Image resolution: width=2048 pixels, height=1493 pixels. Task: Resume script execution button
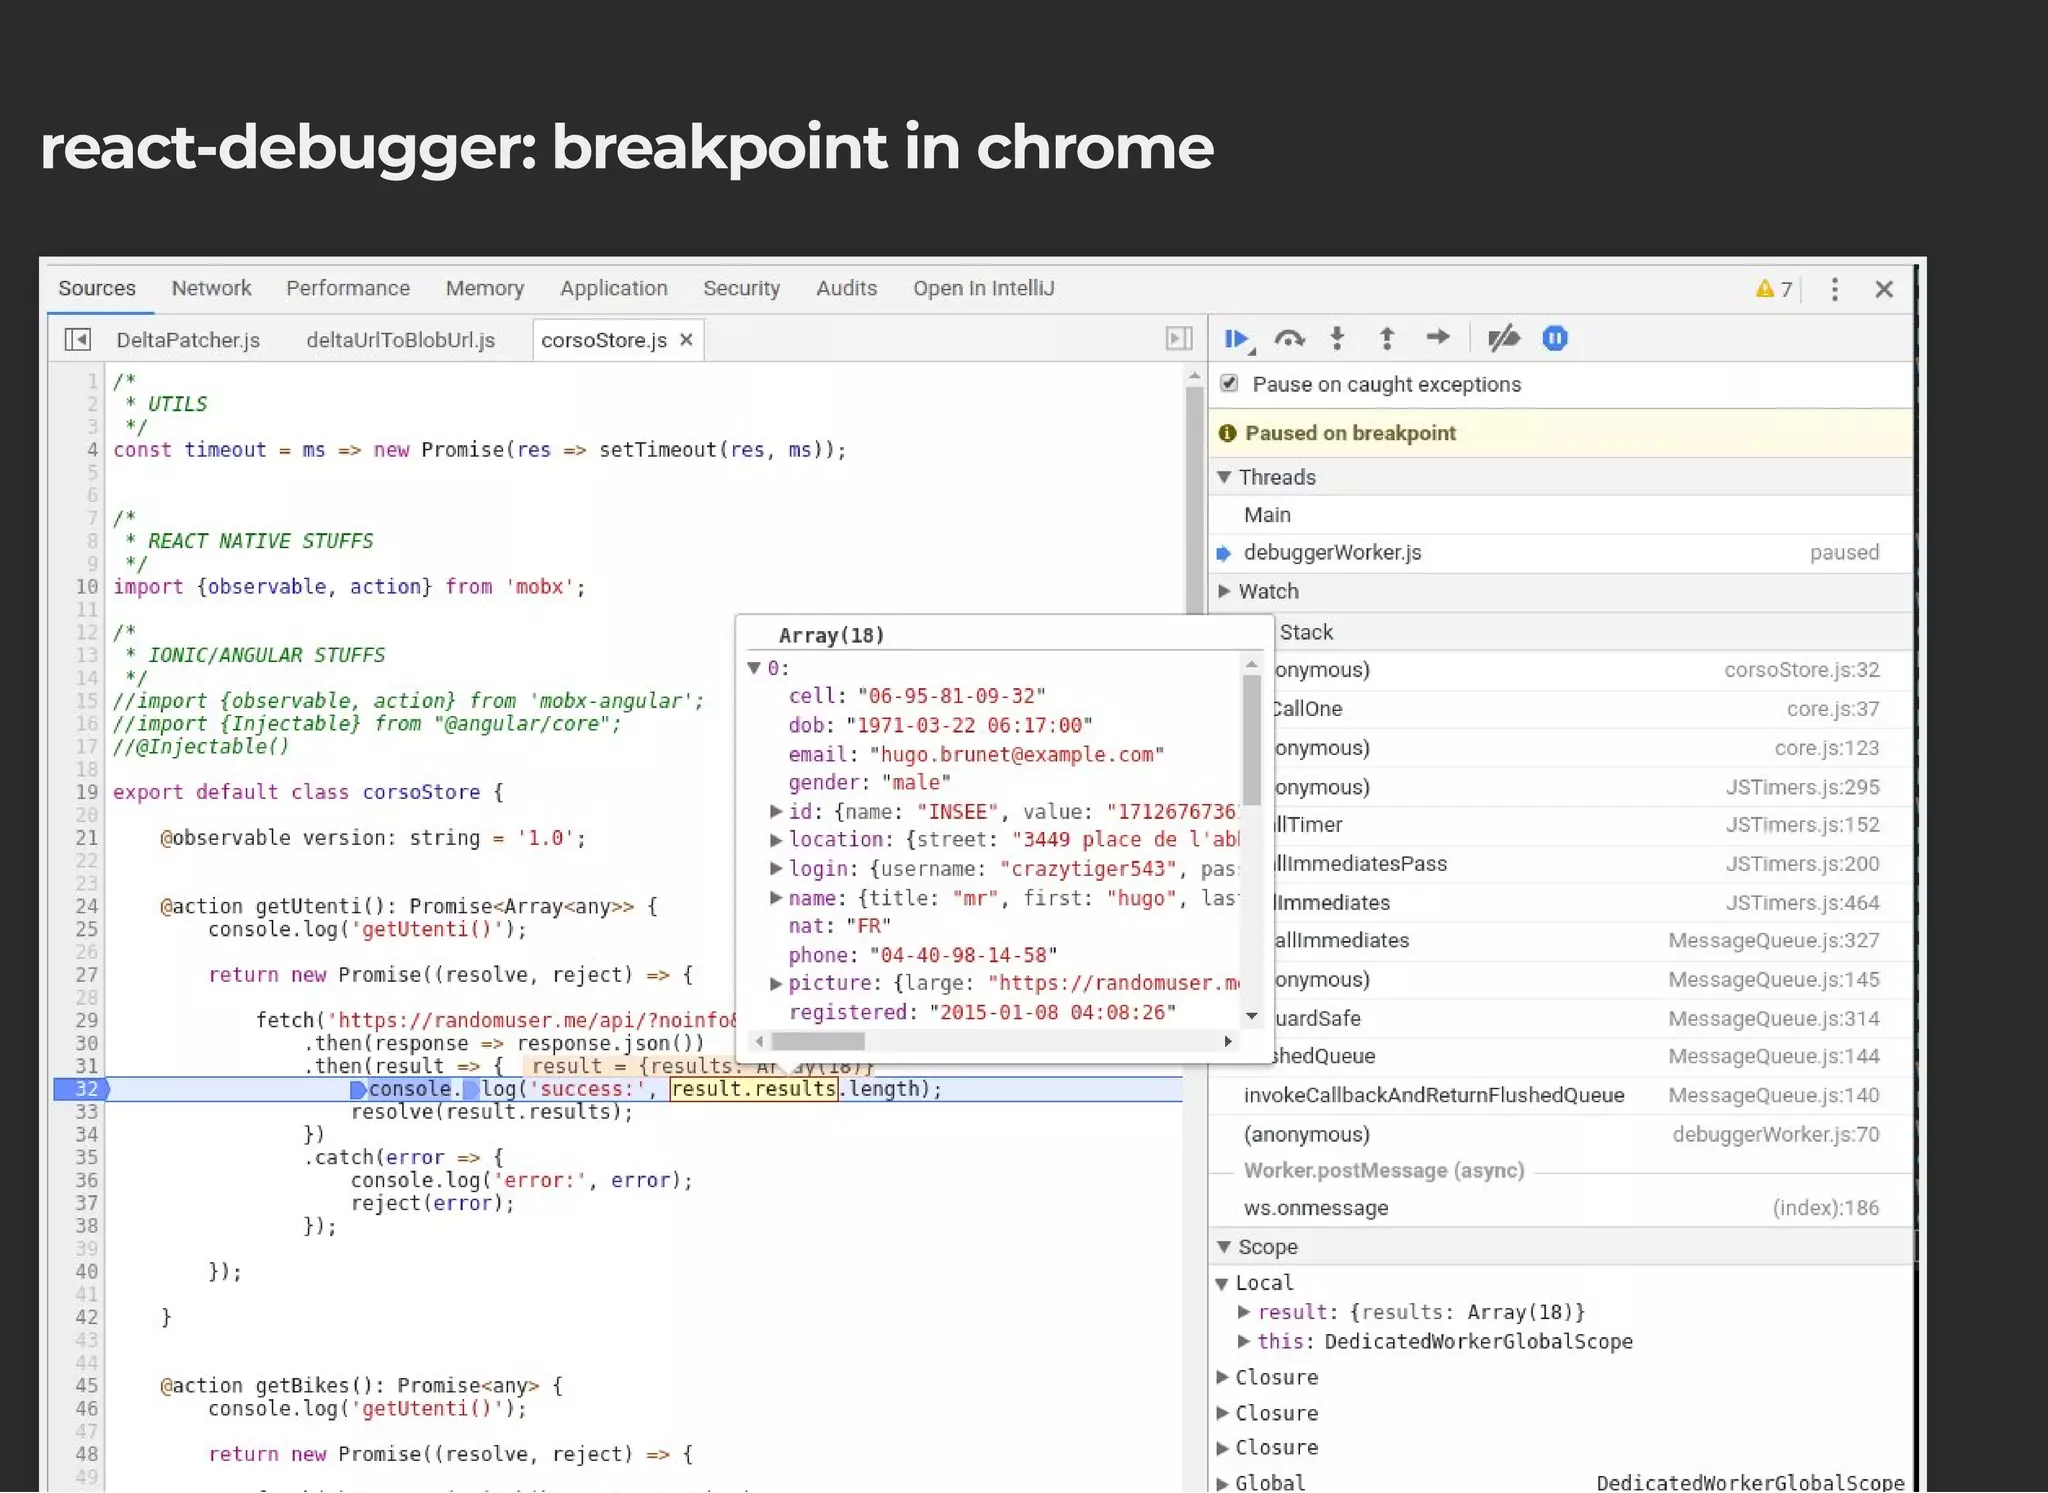[1238, 339]
